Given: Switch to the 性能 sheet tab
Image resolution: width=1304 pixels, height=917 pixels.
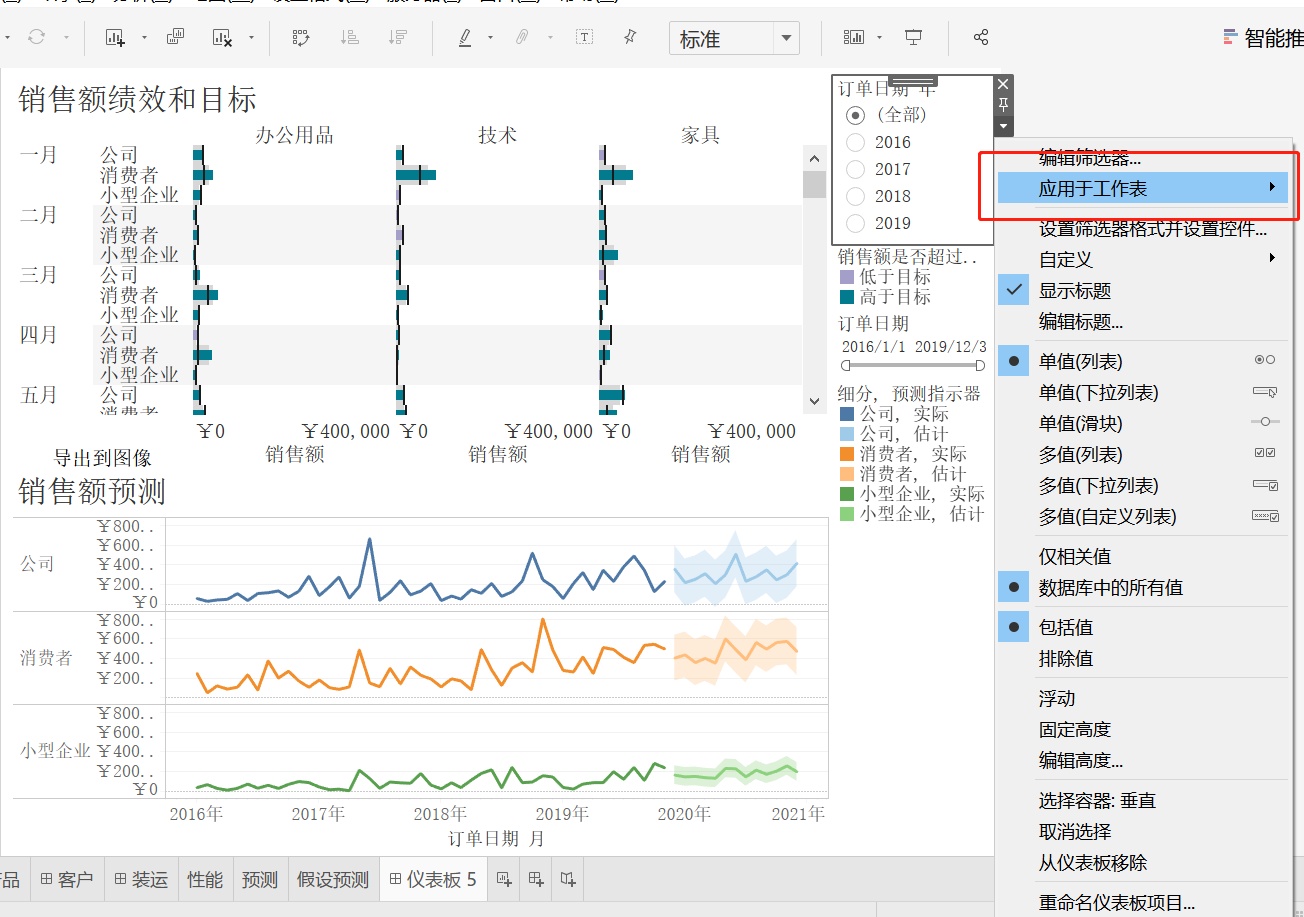Looking at the screenshot, I should (205, 879).
